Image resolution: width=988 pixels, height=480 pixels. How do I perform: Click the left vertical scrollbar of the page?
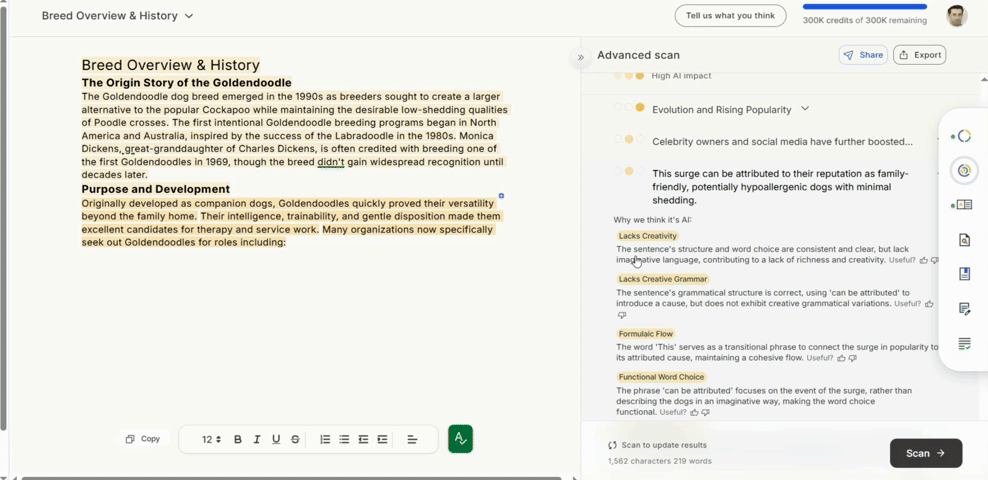pyautogui.click(x=3, y=219)
